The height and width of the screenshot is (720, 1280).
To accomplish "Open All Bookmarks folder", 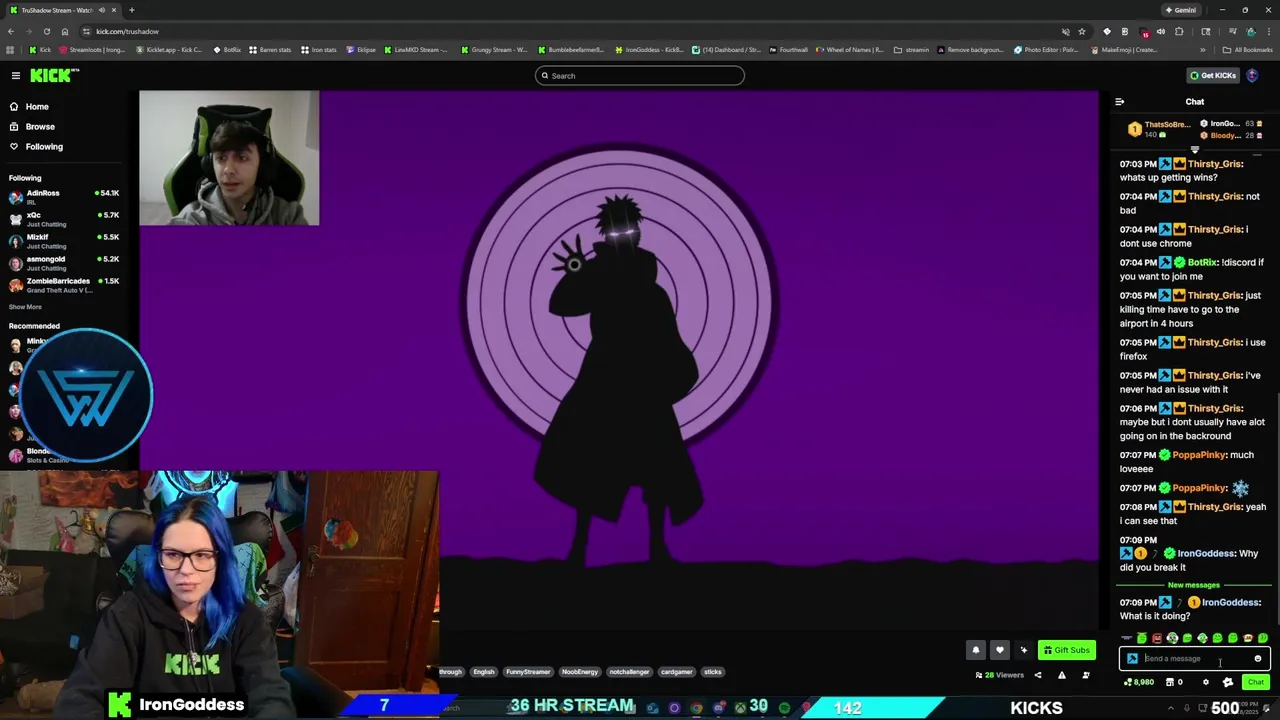I will (x=1248, y=50).
